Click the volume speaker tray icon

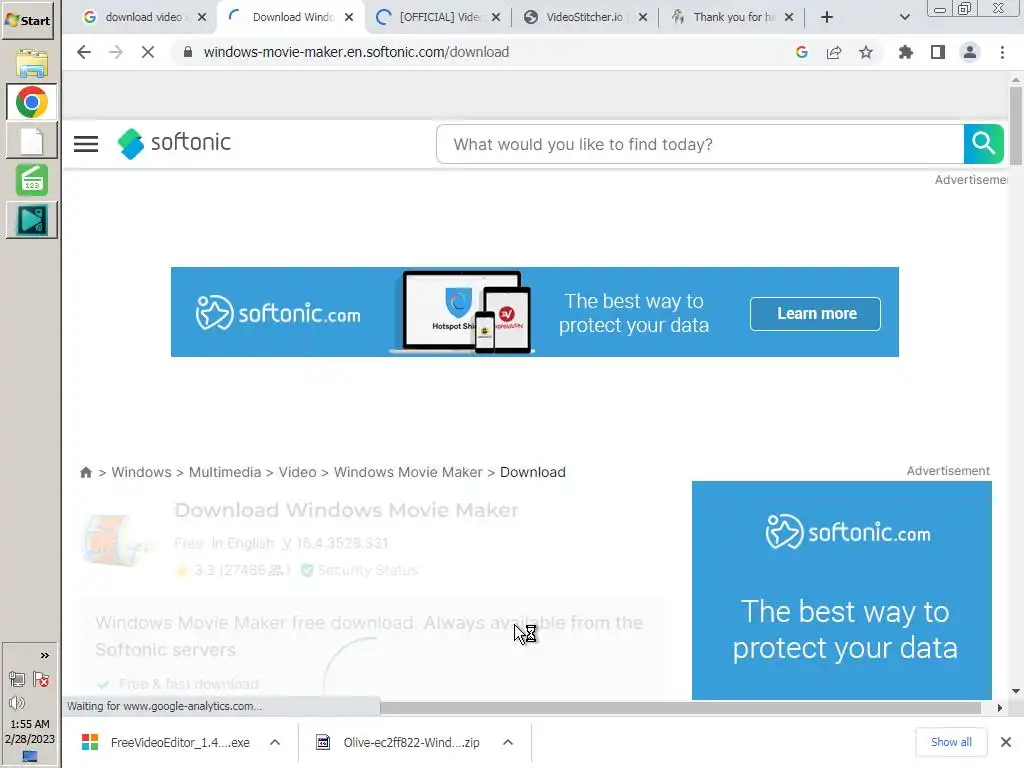pyautogui.click(x=17, y=703)
